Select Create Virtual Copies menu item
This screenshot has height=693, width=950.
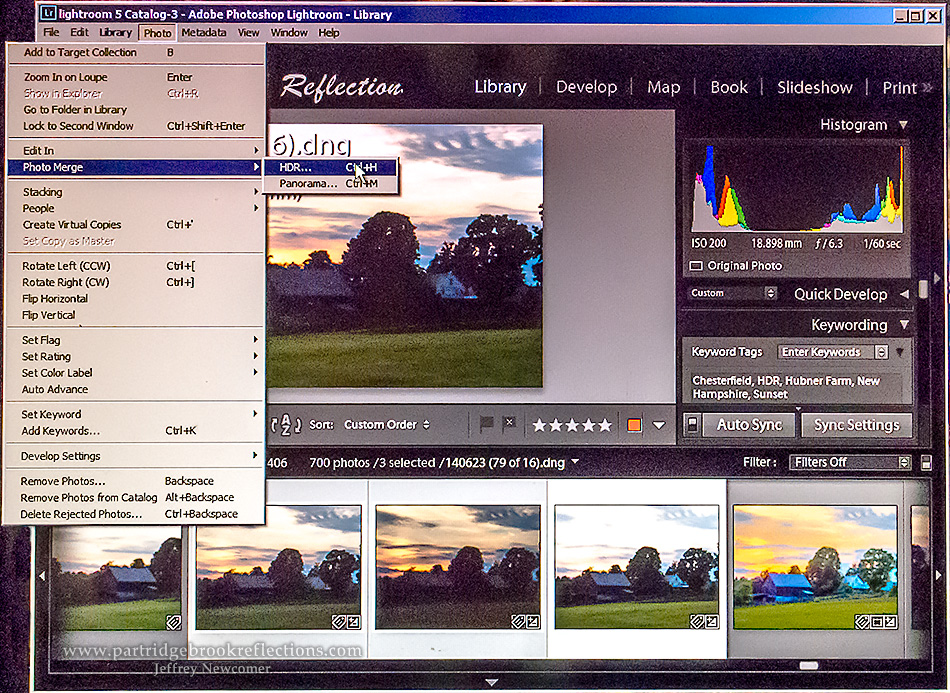[136, 225]
